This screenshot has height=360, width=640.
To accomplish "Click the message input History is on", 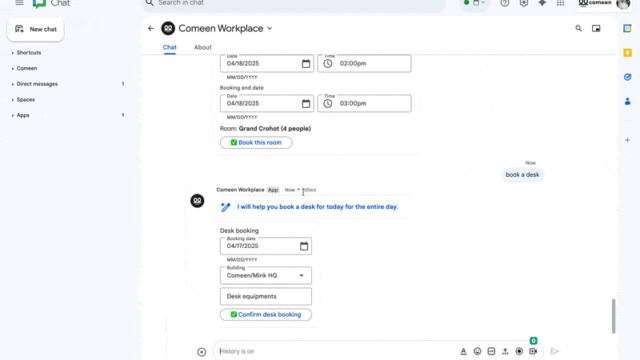I will 337,351.
